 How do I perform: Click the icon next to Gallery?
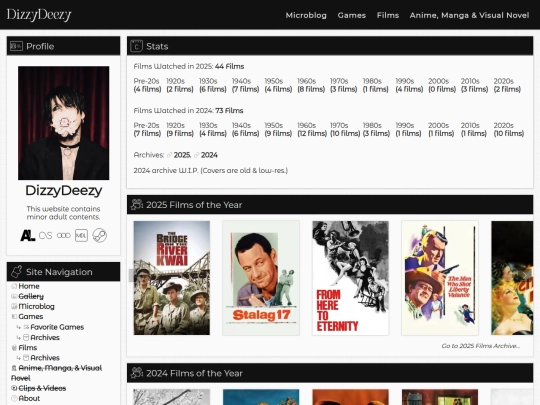(x=14, y=296)
